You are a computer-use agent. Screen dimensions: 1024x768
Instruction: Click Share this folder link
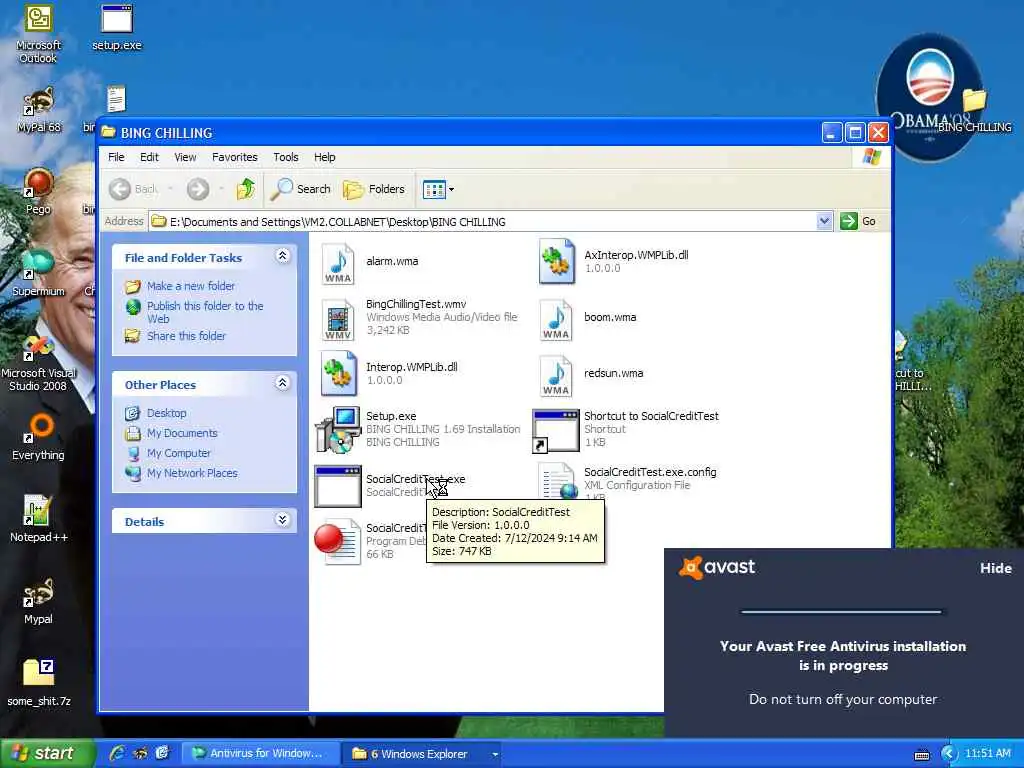coord(186,336)
